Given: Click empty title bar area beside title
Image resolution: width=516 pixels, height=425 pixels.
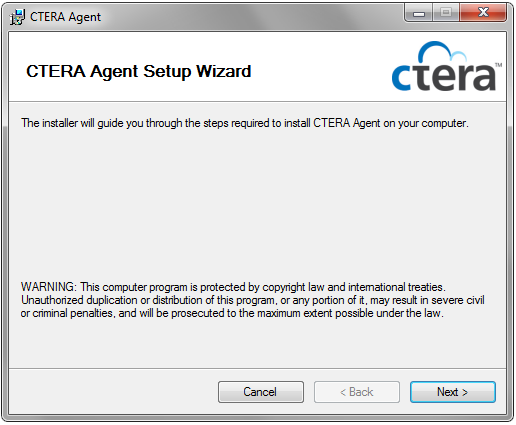Looking at the screenshot, I should click(x=250, y=17).
